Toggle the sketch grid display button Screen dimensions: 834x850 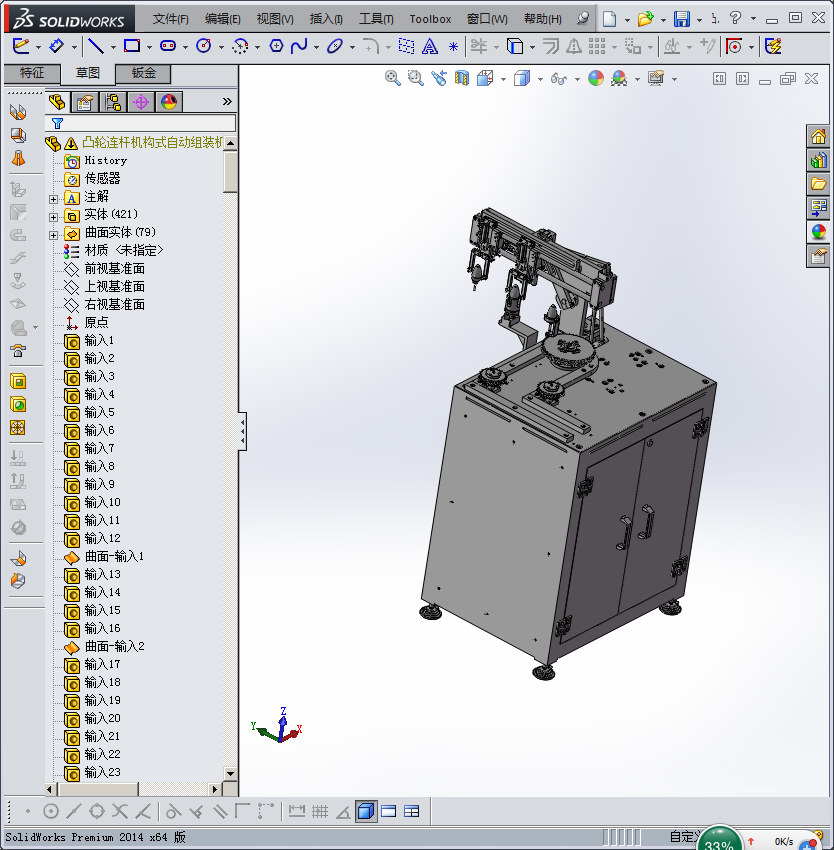pos(320,812)
